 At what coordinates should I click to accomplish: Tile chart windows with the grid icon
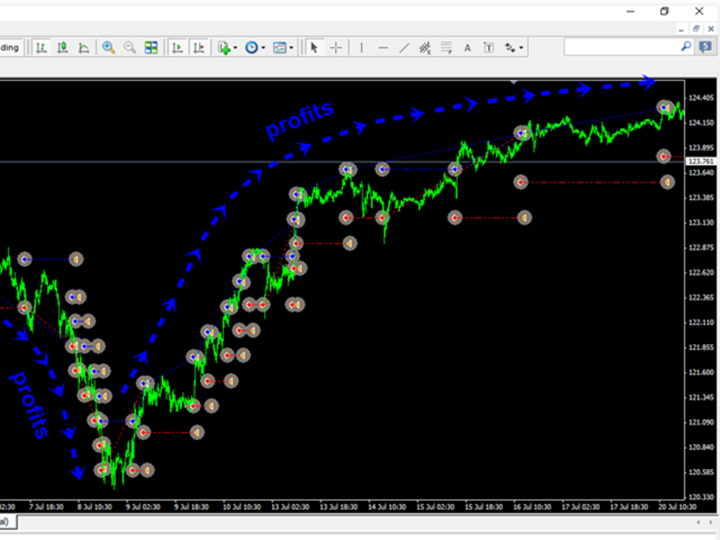tap(151, 47)
